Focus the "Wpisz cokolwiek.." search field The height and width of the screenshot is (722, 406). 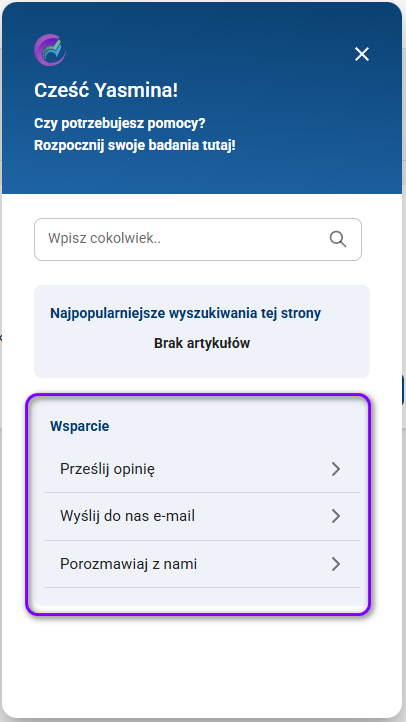click(x=198, y=239)
